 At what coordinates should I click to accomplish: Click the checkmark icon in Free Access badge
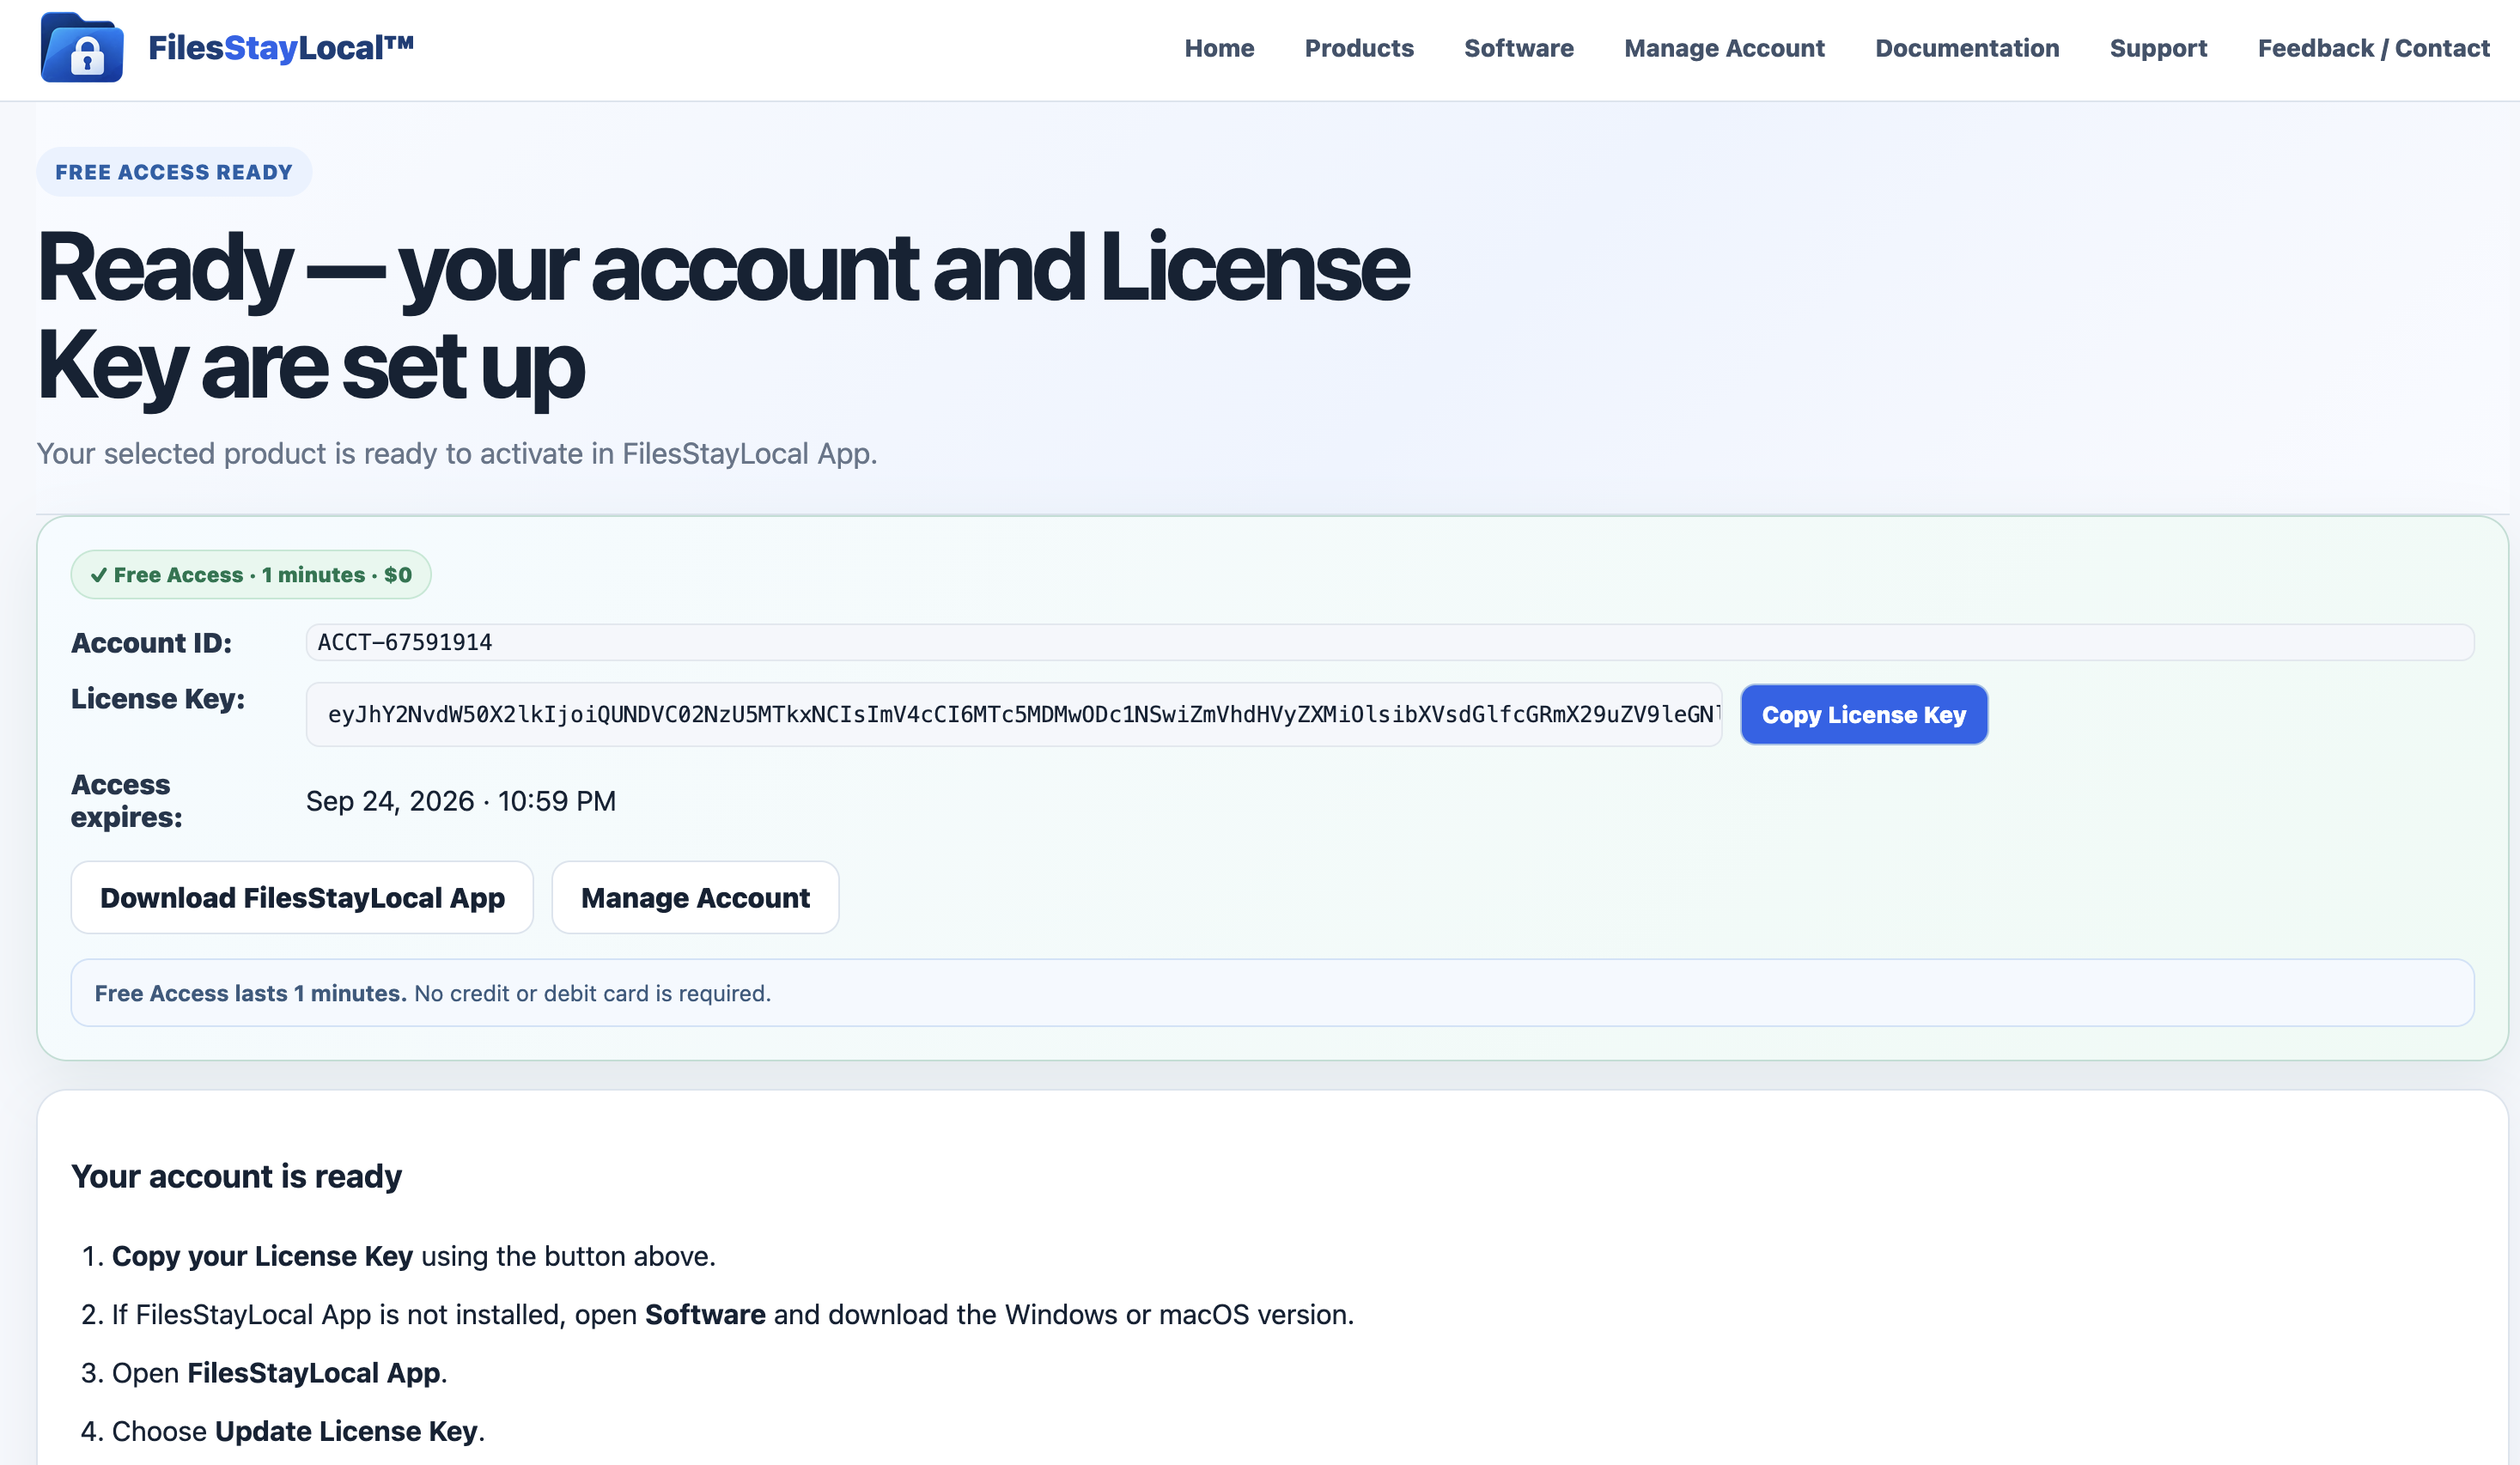click(98, 575)
